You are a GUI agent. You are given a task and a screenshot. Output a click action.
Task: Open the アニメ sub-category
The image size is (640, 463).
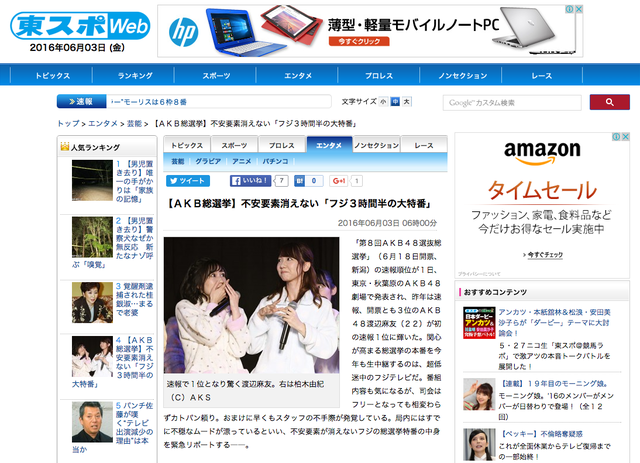pyautogui.click(x=242, y=161)
